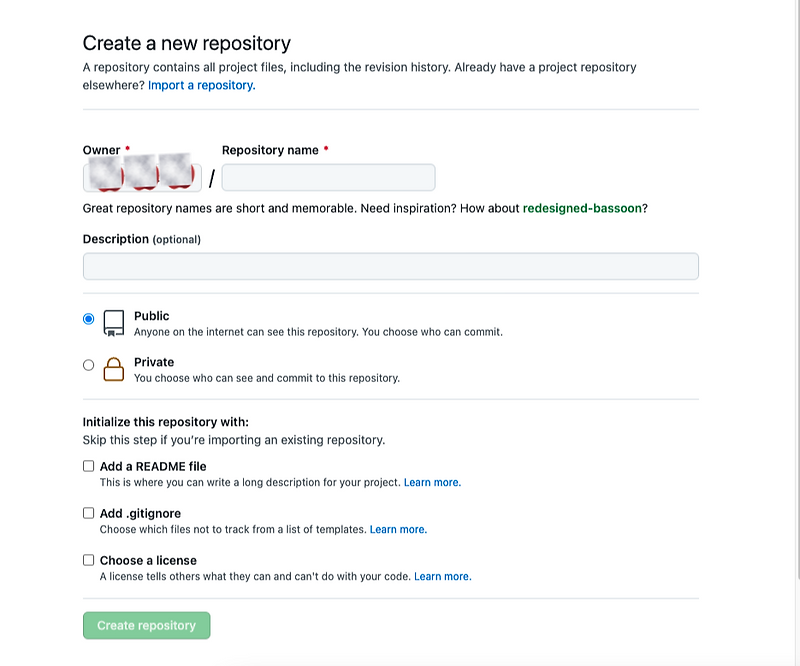The height and width of the screenshot is (666, 800).
Task: Check the "Choose a license" option
Action: tap(89, 559)
